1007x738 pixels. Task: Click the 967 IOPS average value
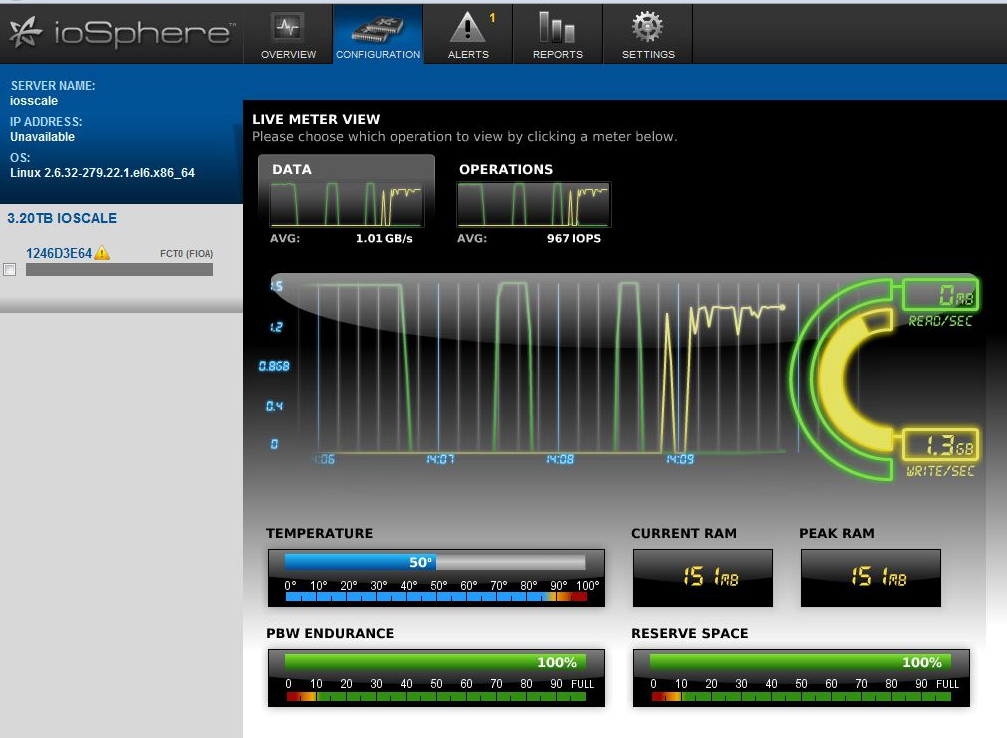tap(574, 238)
